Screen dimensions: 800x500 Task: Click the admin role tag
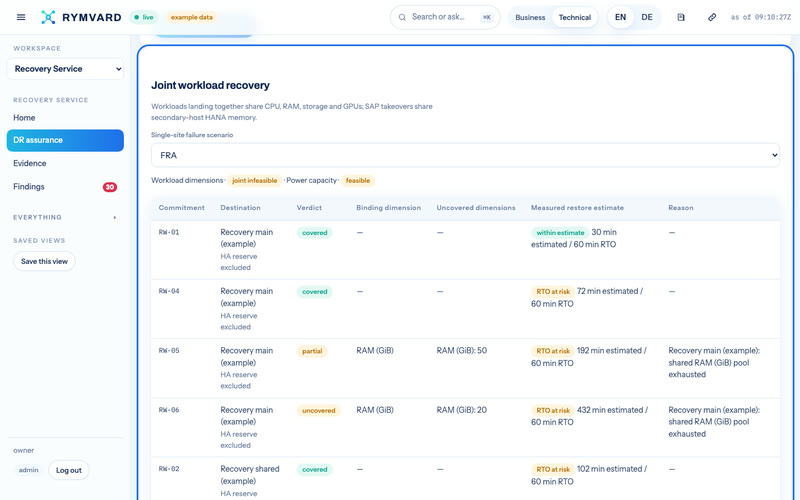click(29, 470)
